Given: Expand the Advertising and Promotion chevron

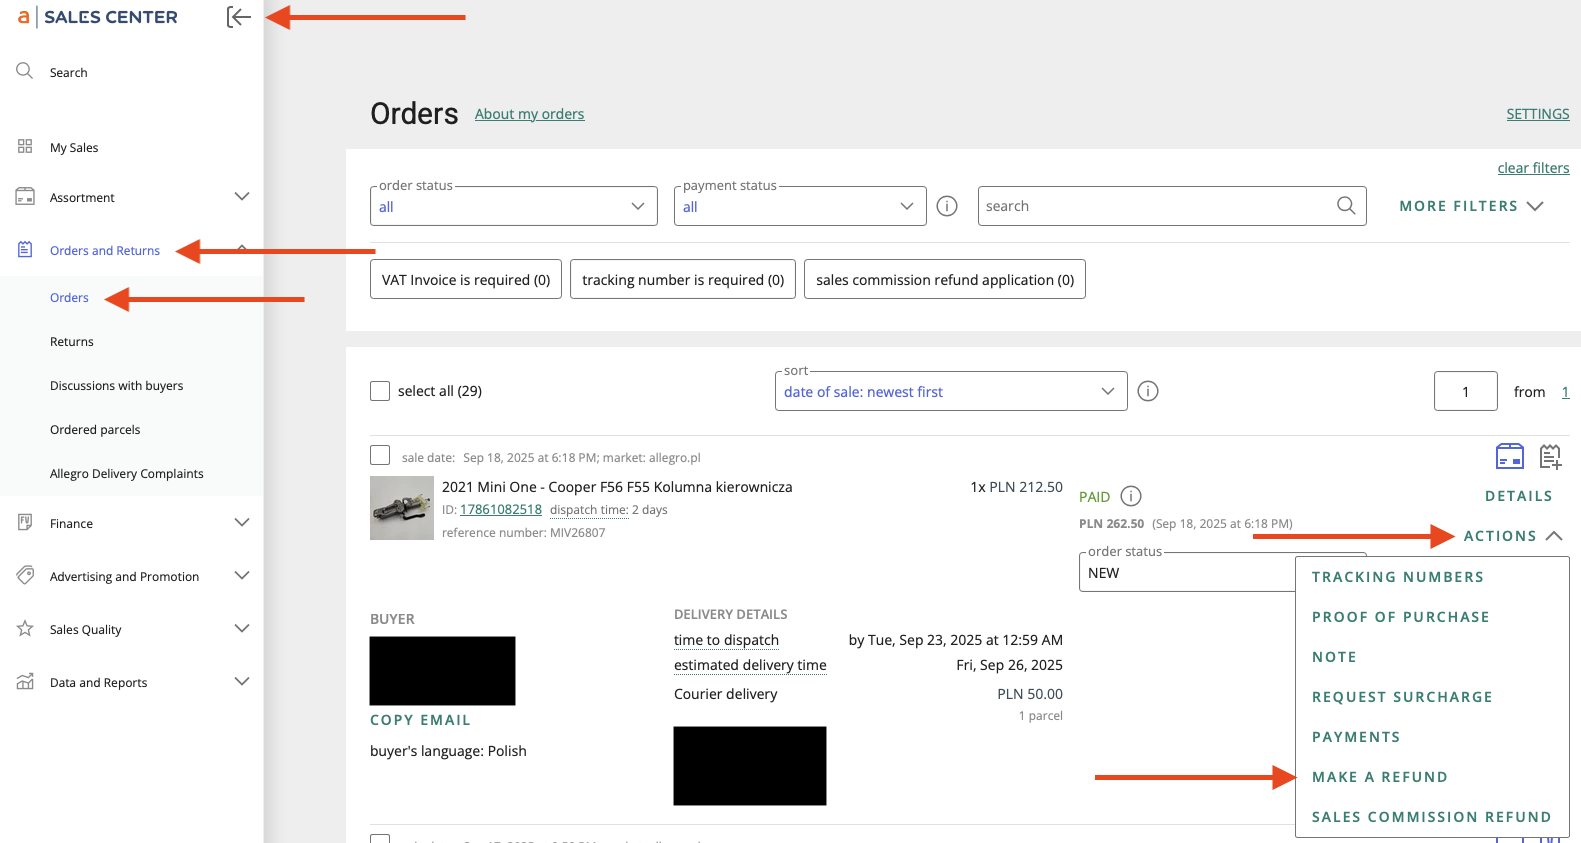Looking at the screenshot, I should [242, 575].
